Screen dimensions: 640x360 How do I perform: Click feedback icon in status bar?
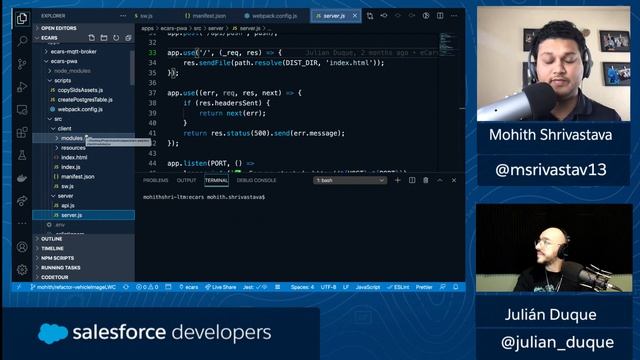click(x=443, y=287)
